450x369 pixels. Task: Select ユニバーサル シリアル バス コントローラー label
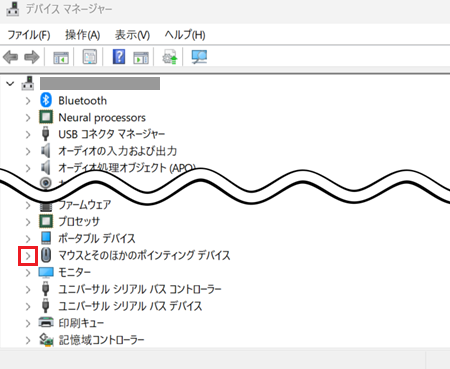click(x=140, y=289)
